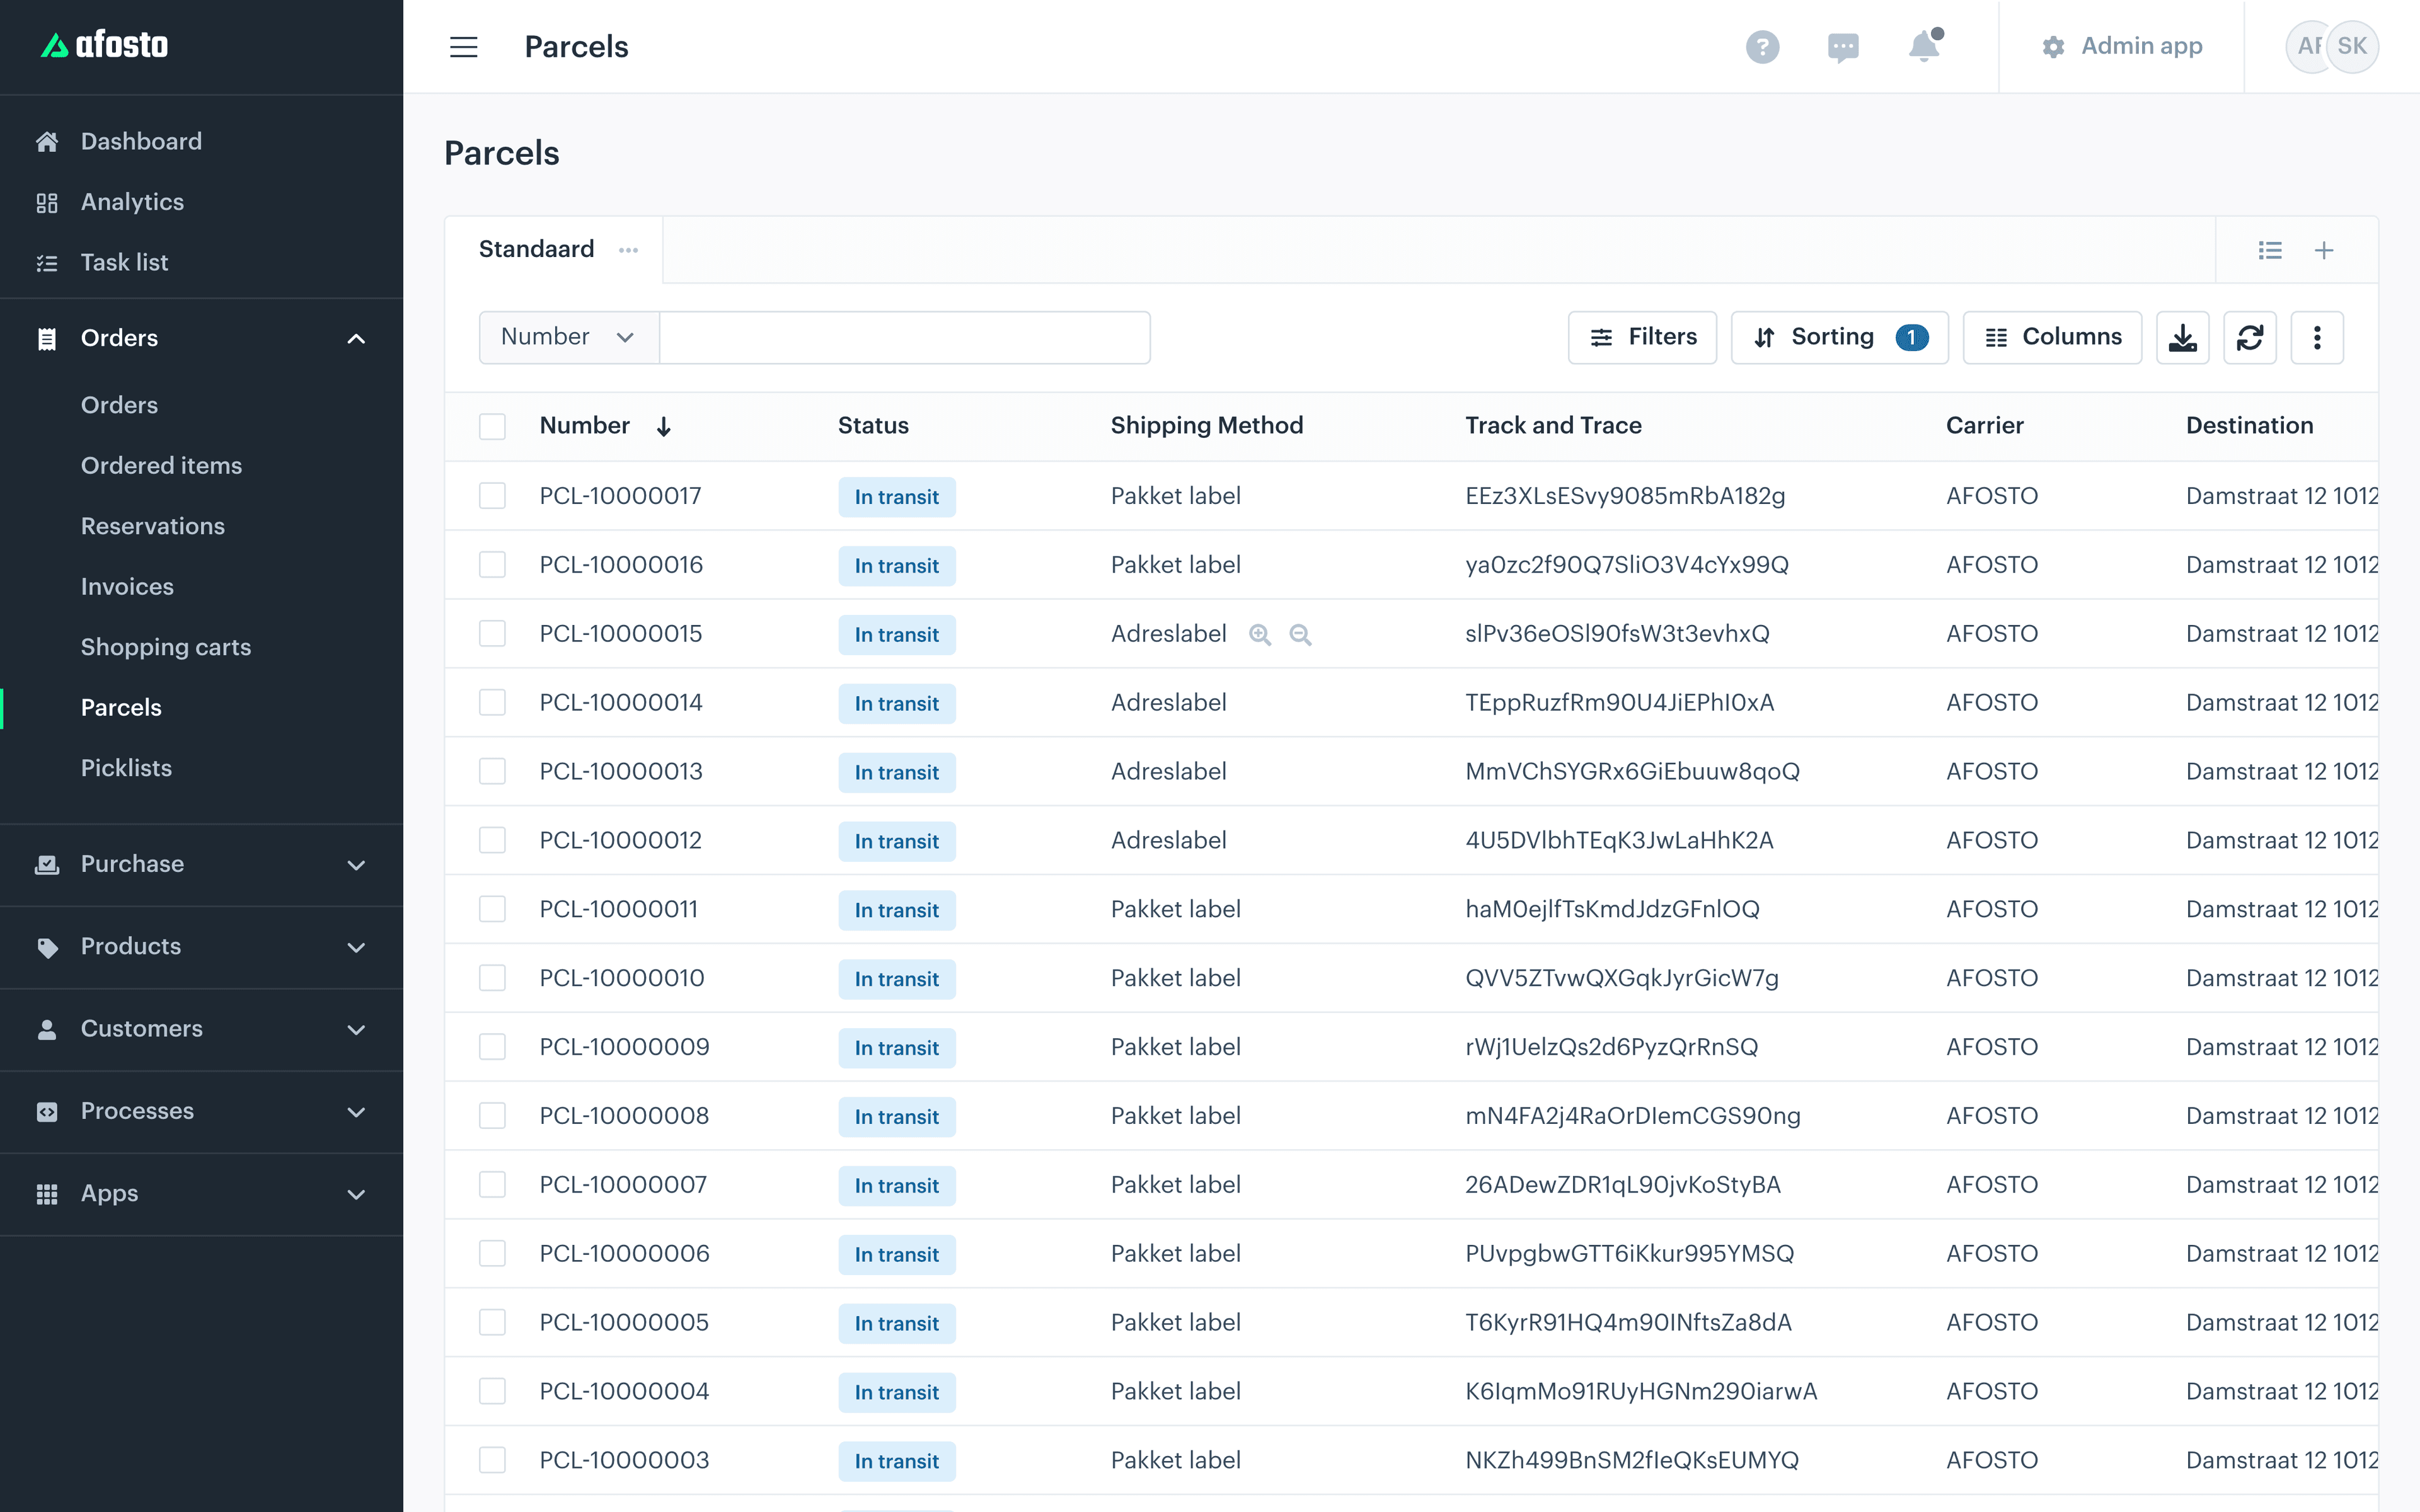Expand the Products section

coord(356,947)
